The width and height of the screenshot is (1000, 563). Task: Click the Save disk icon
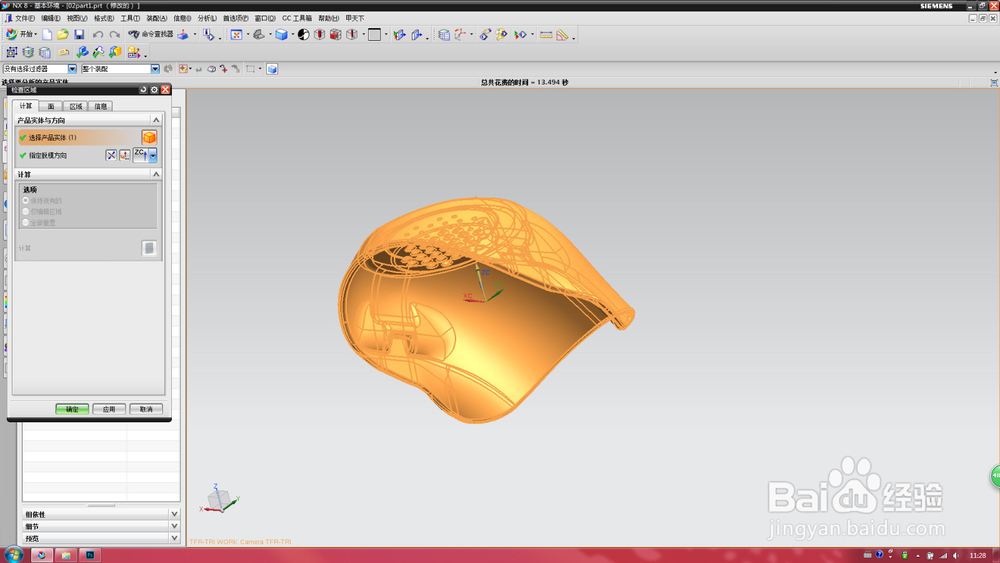[79, 34]
